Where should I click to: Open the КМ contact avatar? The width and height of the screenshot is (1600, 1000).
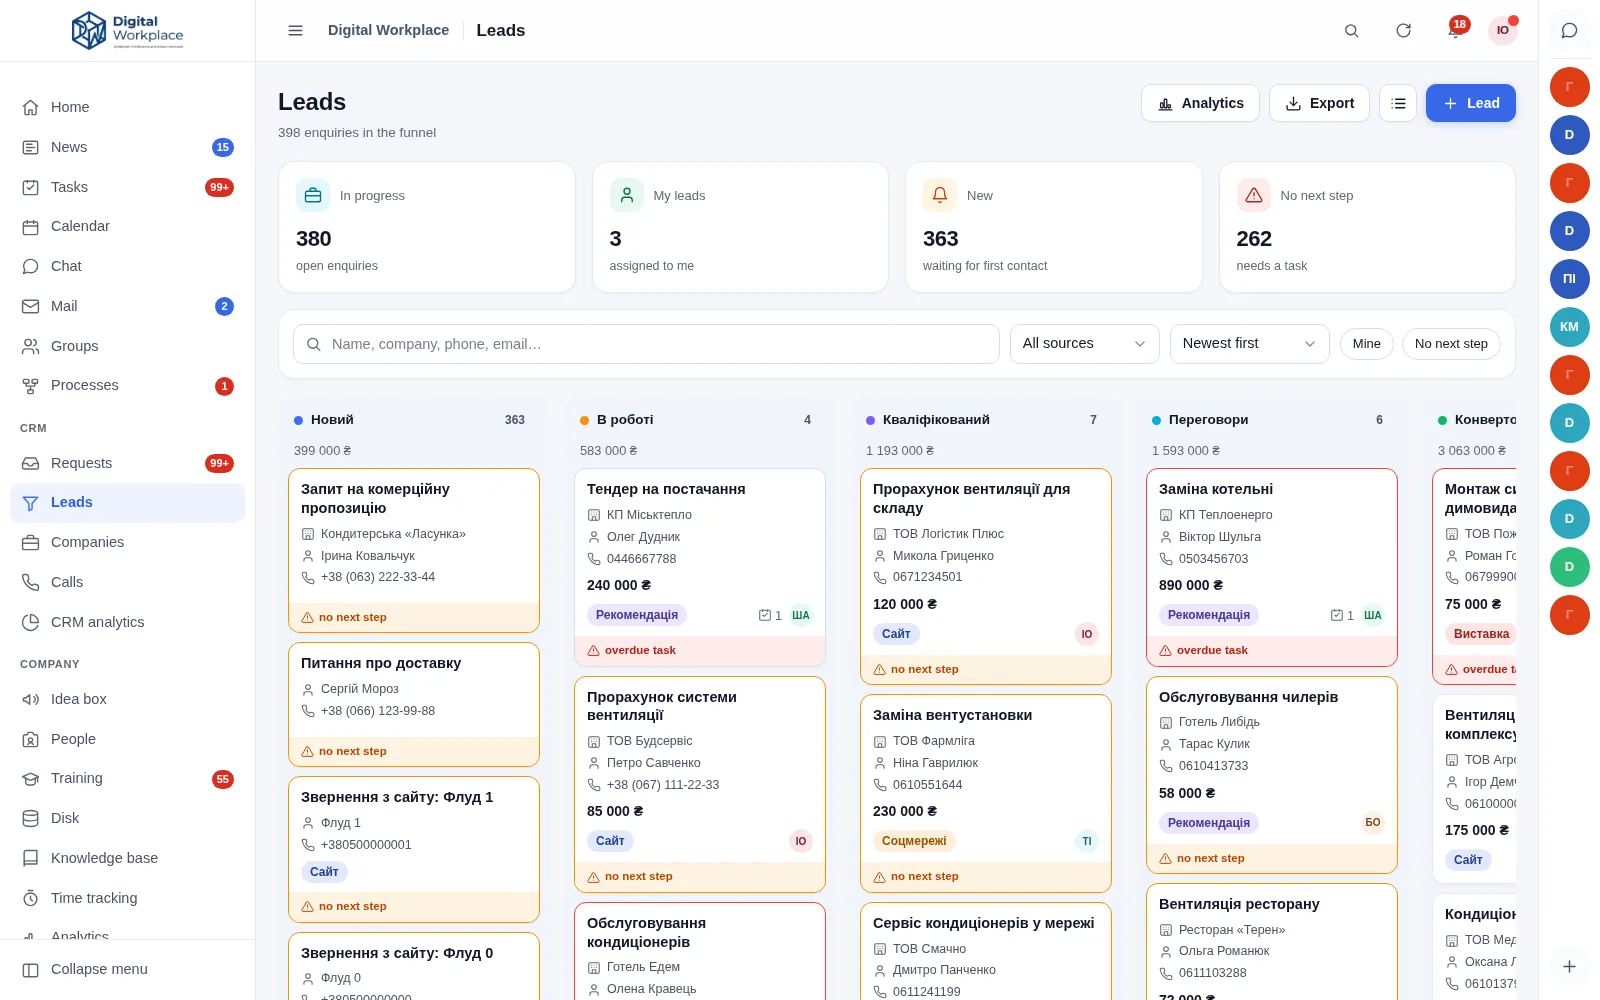pos(1569,327)
